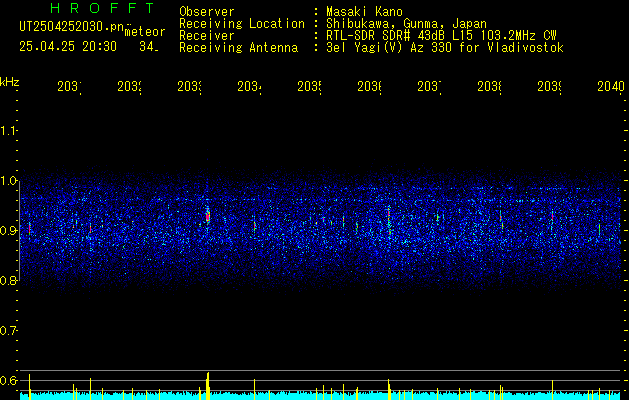Click the 2034 time axis label

click(249, 87)
